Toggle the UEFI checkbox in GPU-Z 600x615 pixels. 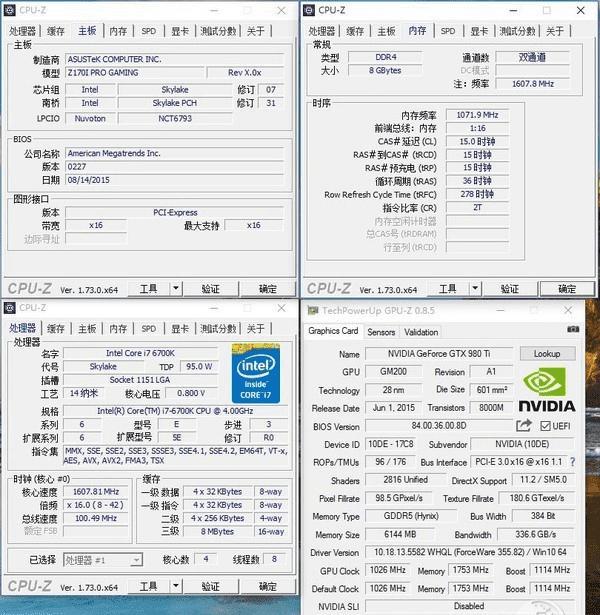[545, 426]
